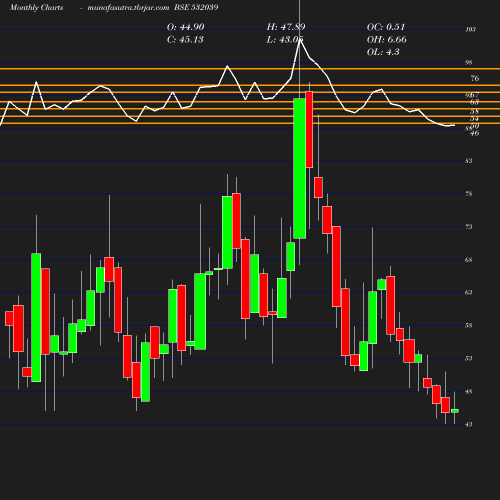Click the 43 price axis label

pyautogui.click(x=469, y=424)
